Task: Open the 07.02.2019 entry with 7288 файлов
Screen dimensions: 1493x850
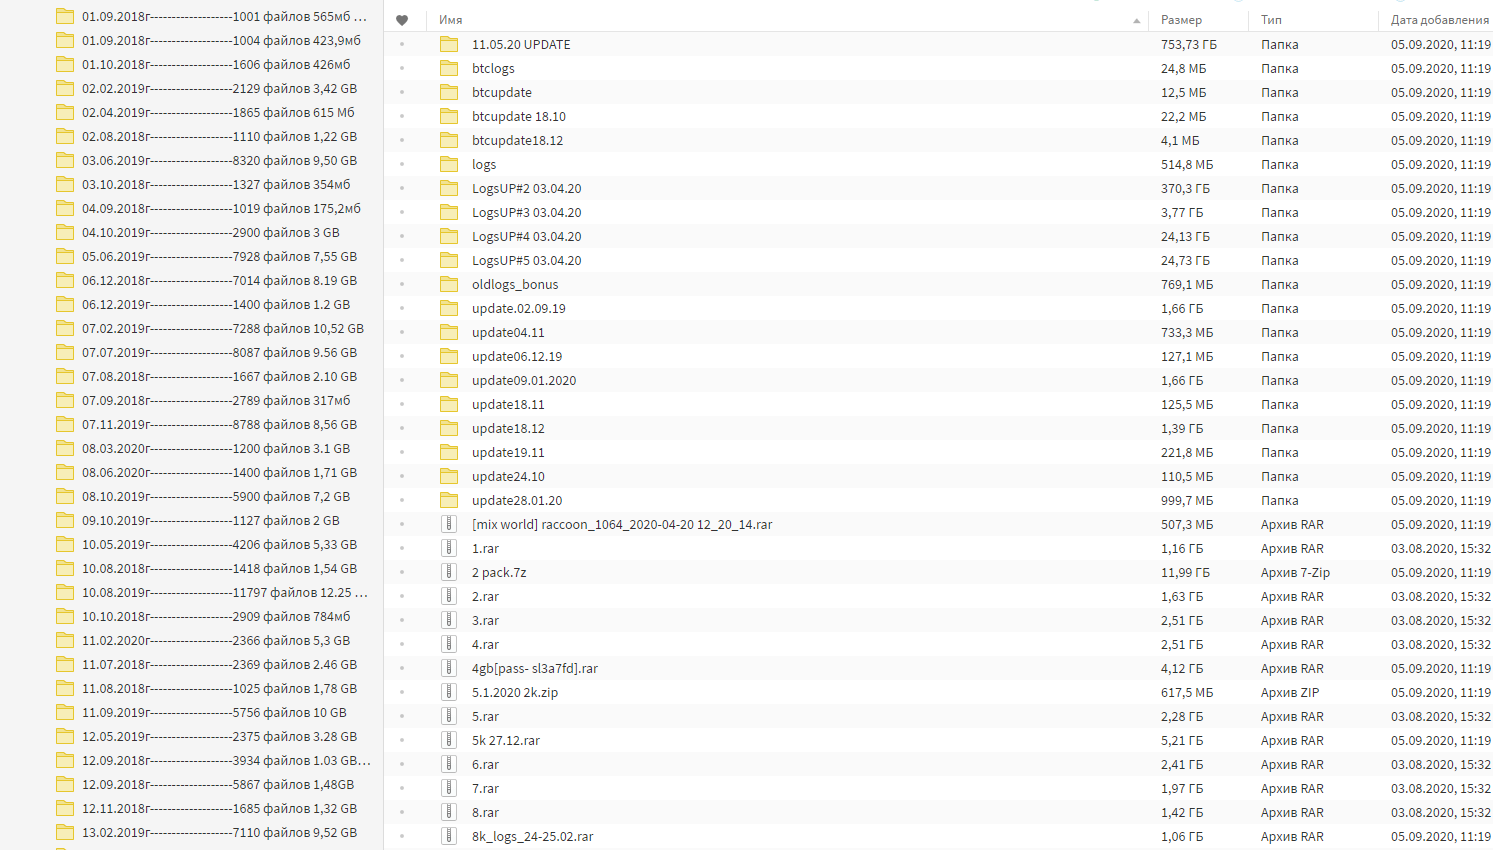Action: click(223, 328)
